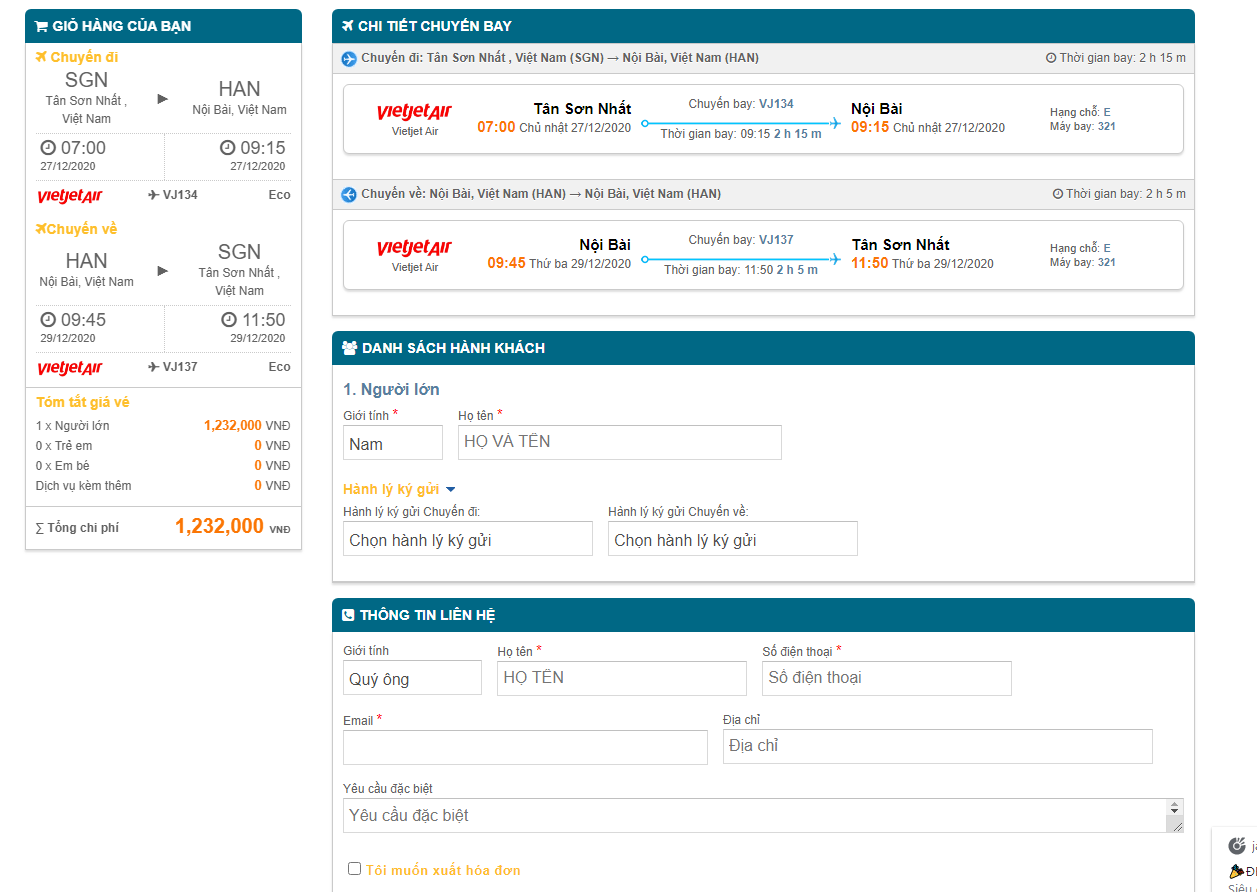The height and width of the screenshot is (892, 1257).
Task: Open the Giới tính dropdown showing Nam
Action: [x=393, y=443]
